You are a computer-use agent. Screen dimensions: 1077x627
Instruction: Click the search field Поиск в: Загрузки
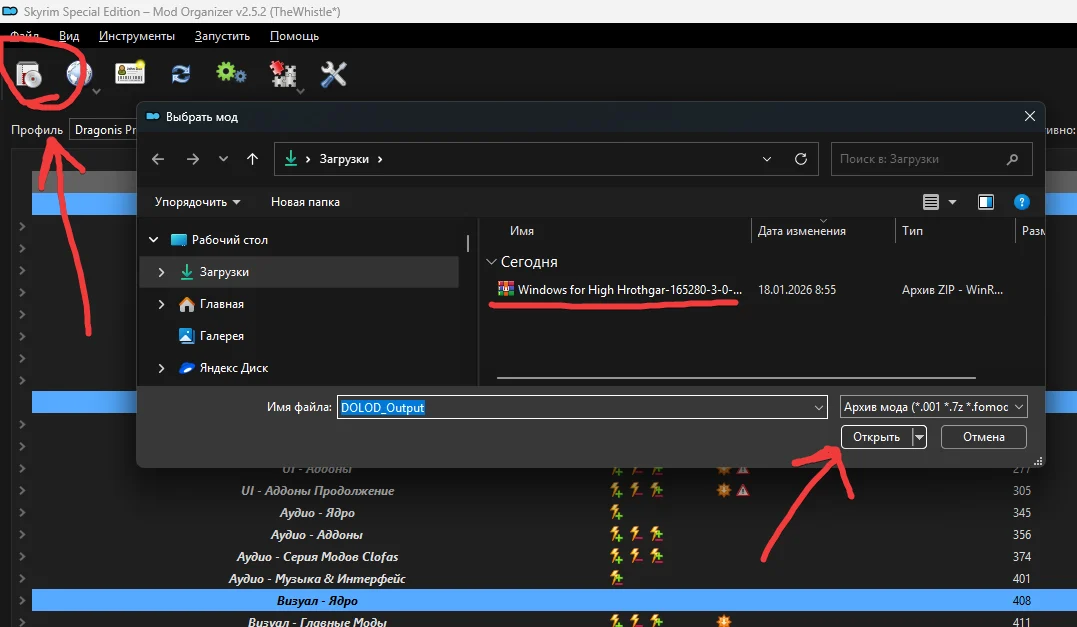pos(931,159)
